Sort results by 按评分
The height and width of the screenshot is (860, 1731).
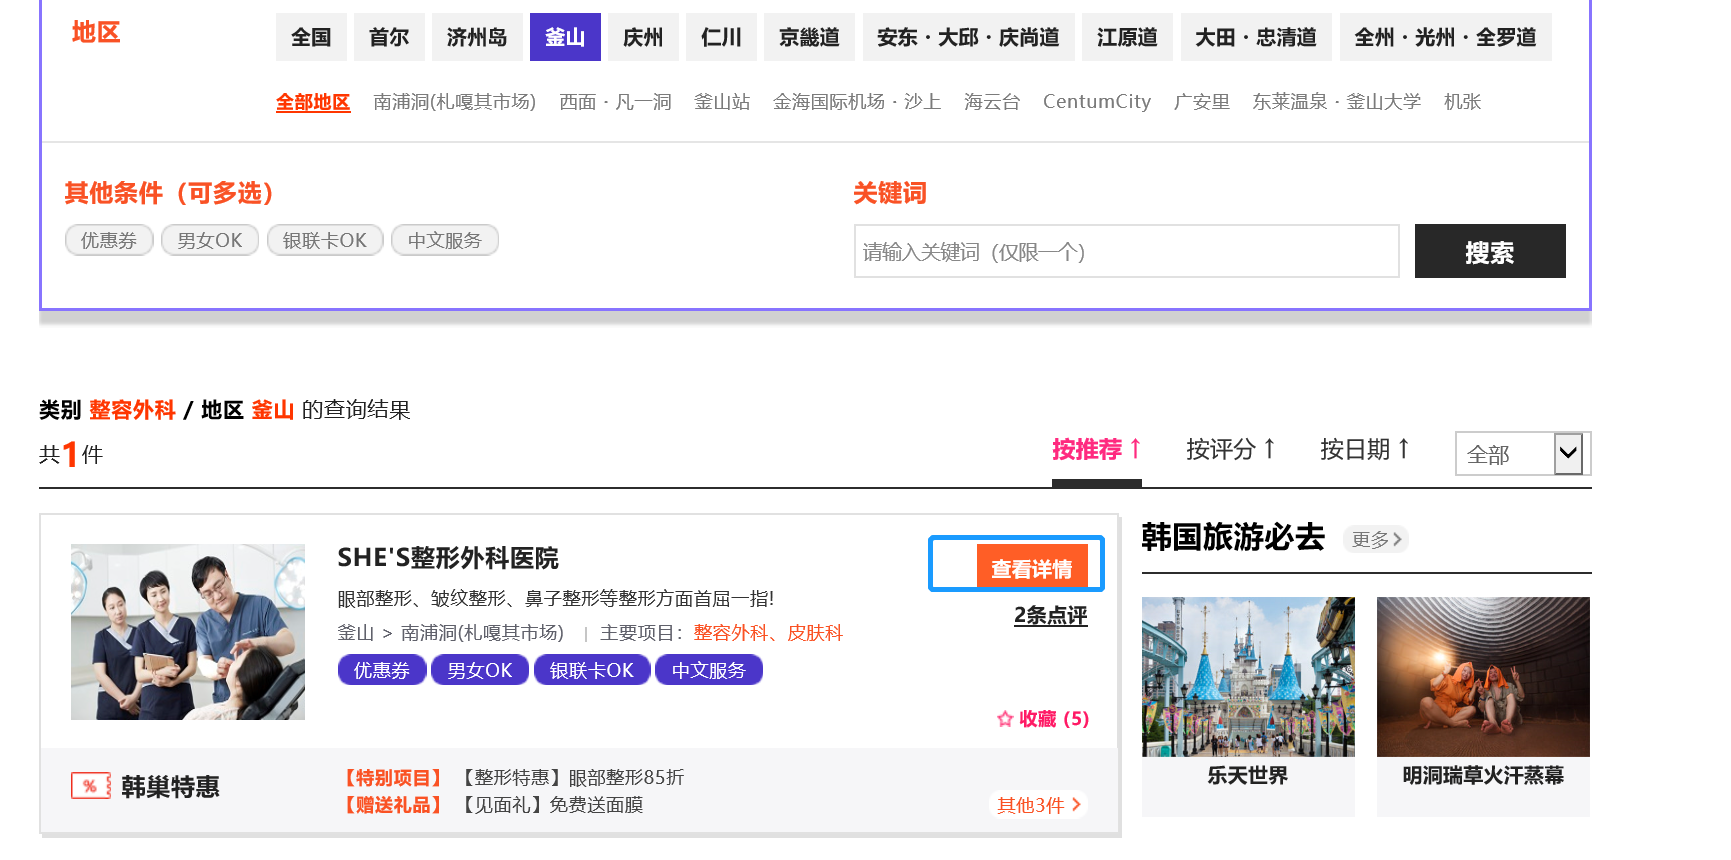pos(1230,450)
